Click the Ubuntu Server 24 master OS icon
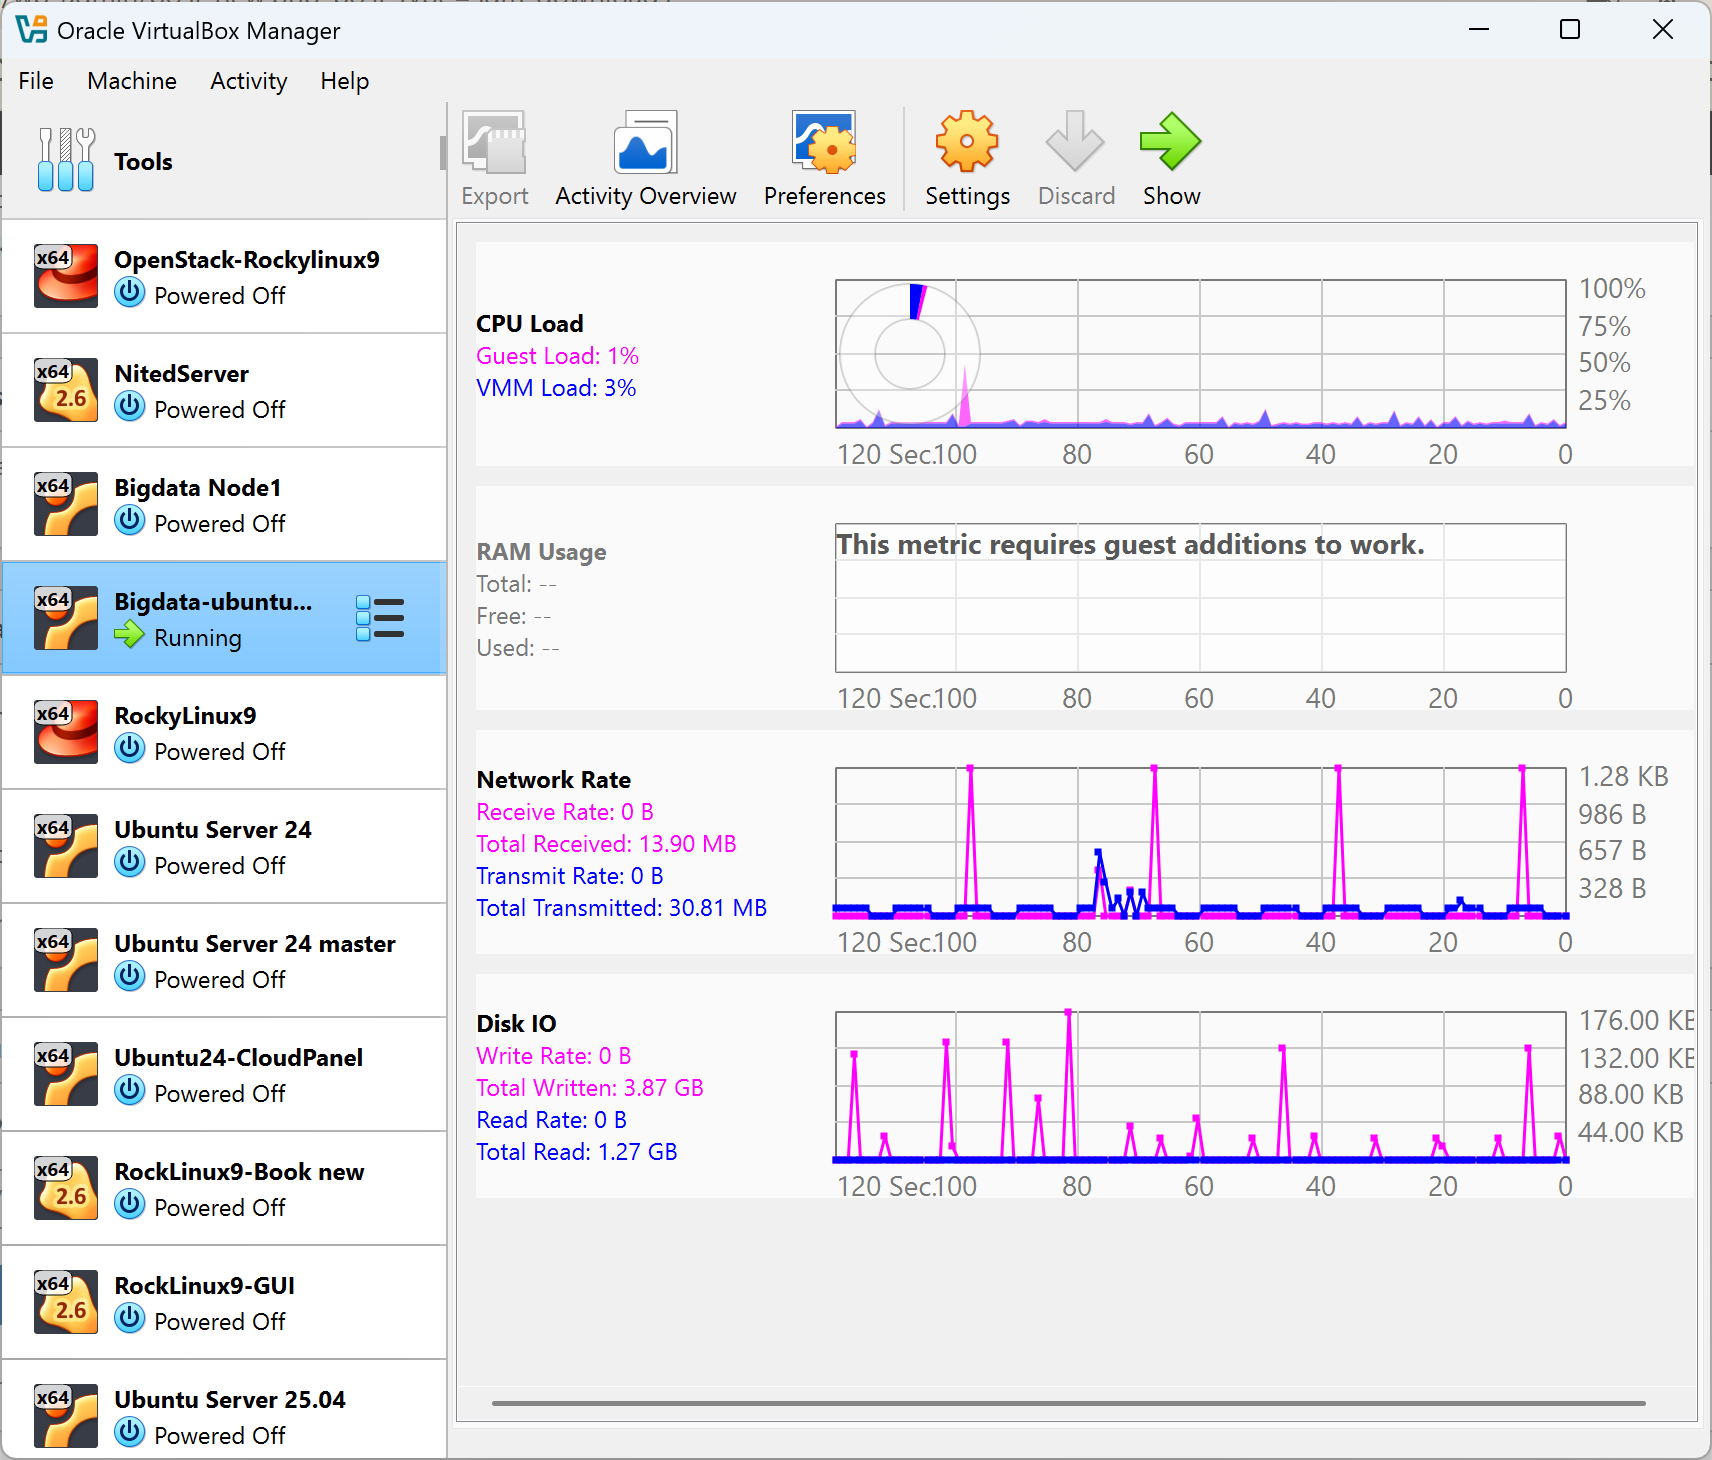 click(x=66, y=960)
